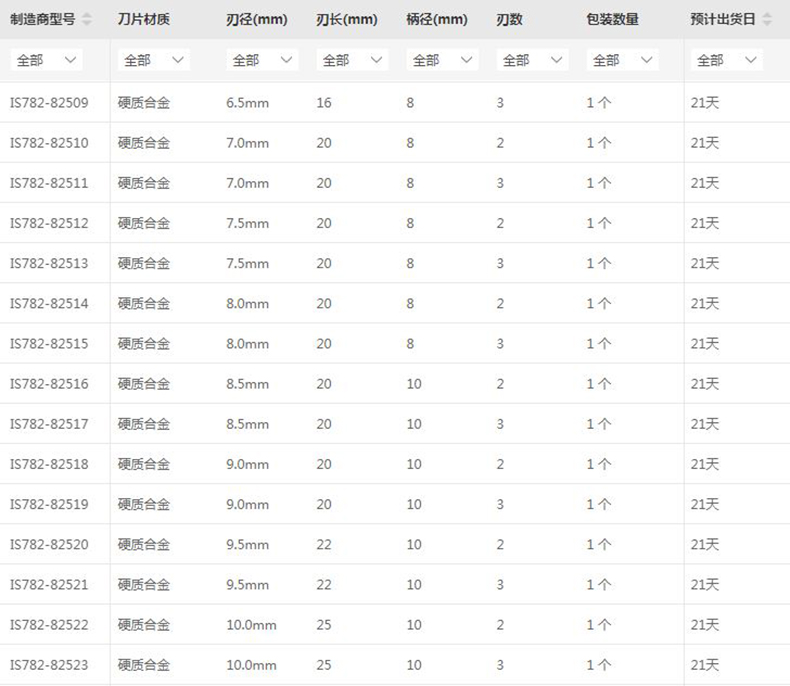This screenshot has width=790, height=686.
Task: Select model IS782-82517
Action: pyautogui.click(x=49, y=424)
